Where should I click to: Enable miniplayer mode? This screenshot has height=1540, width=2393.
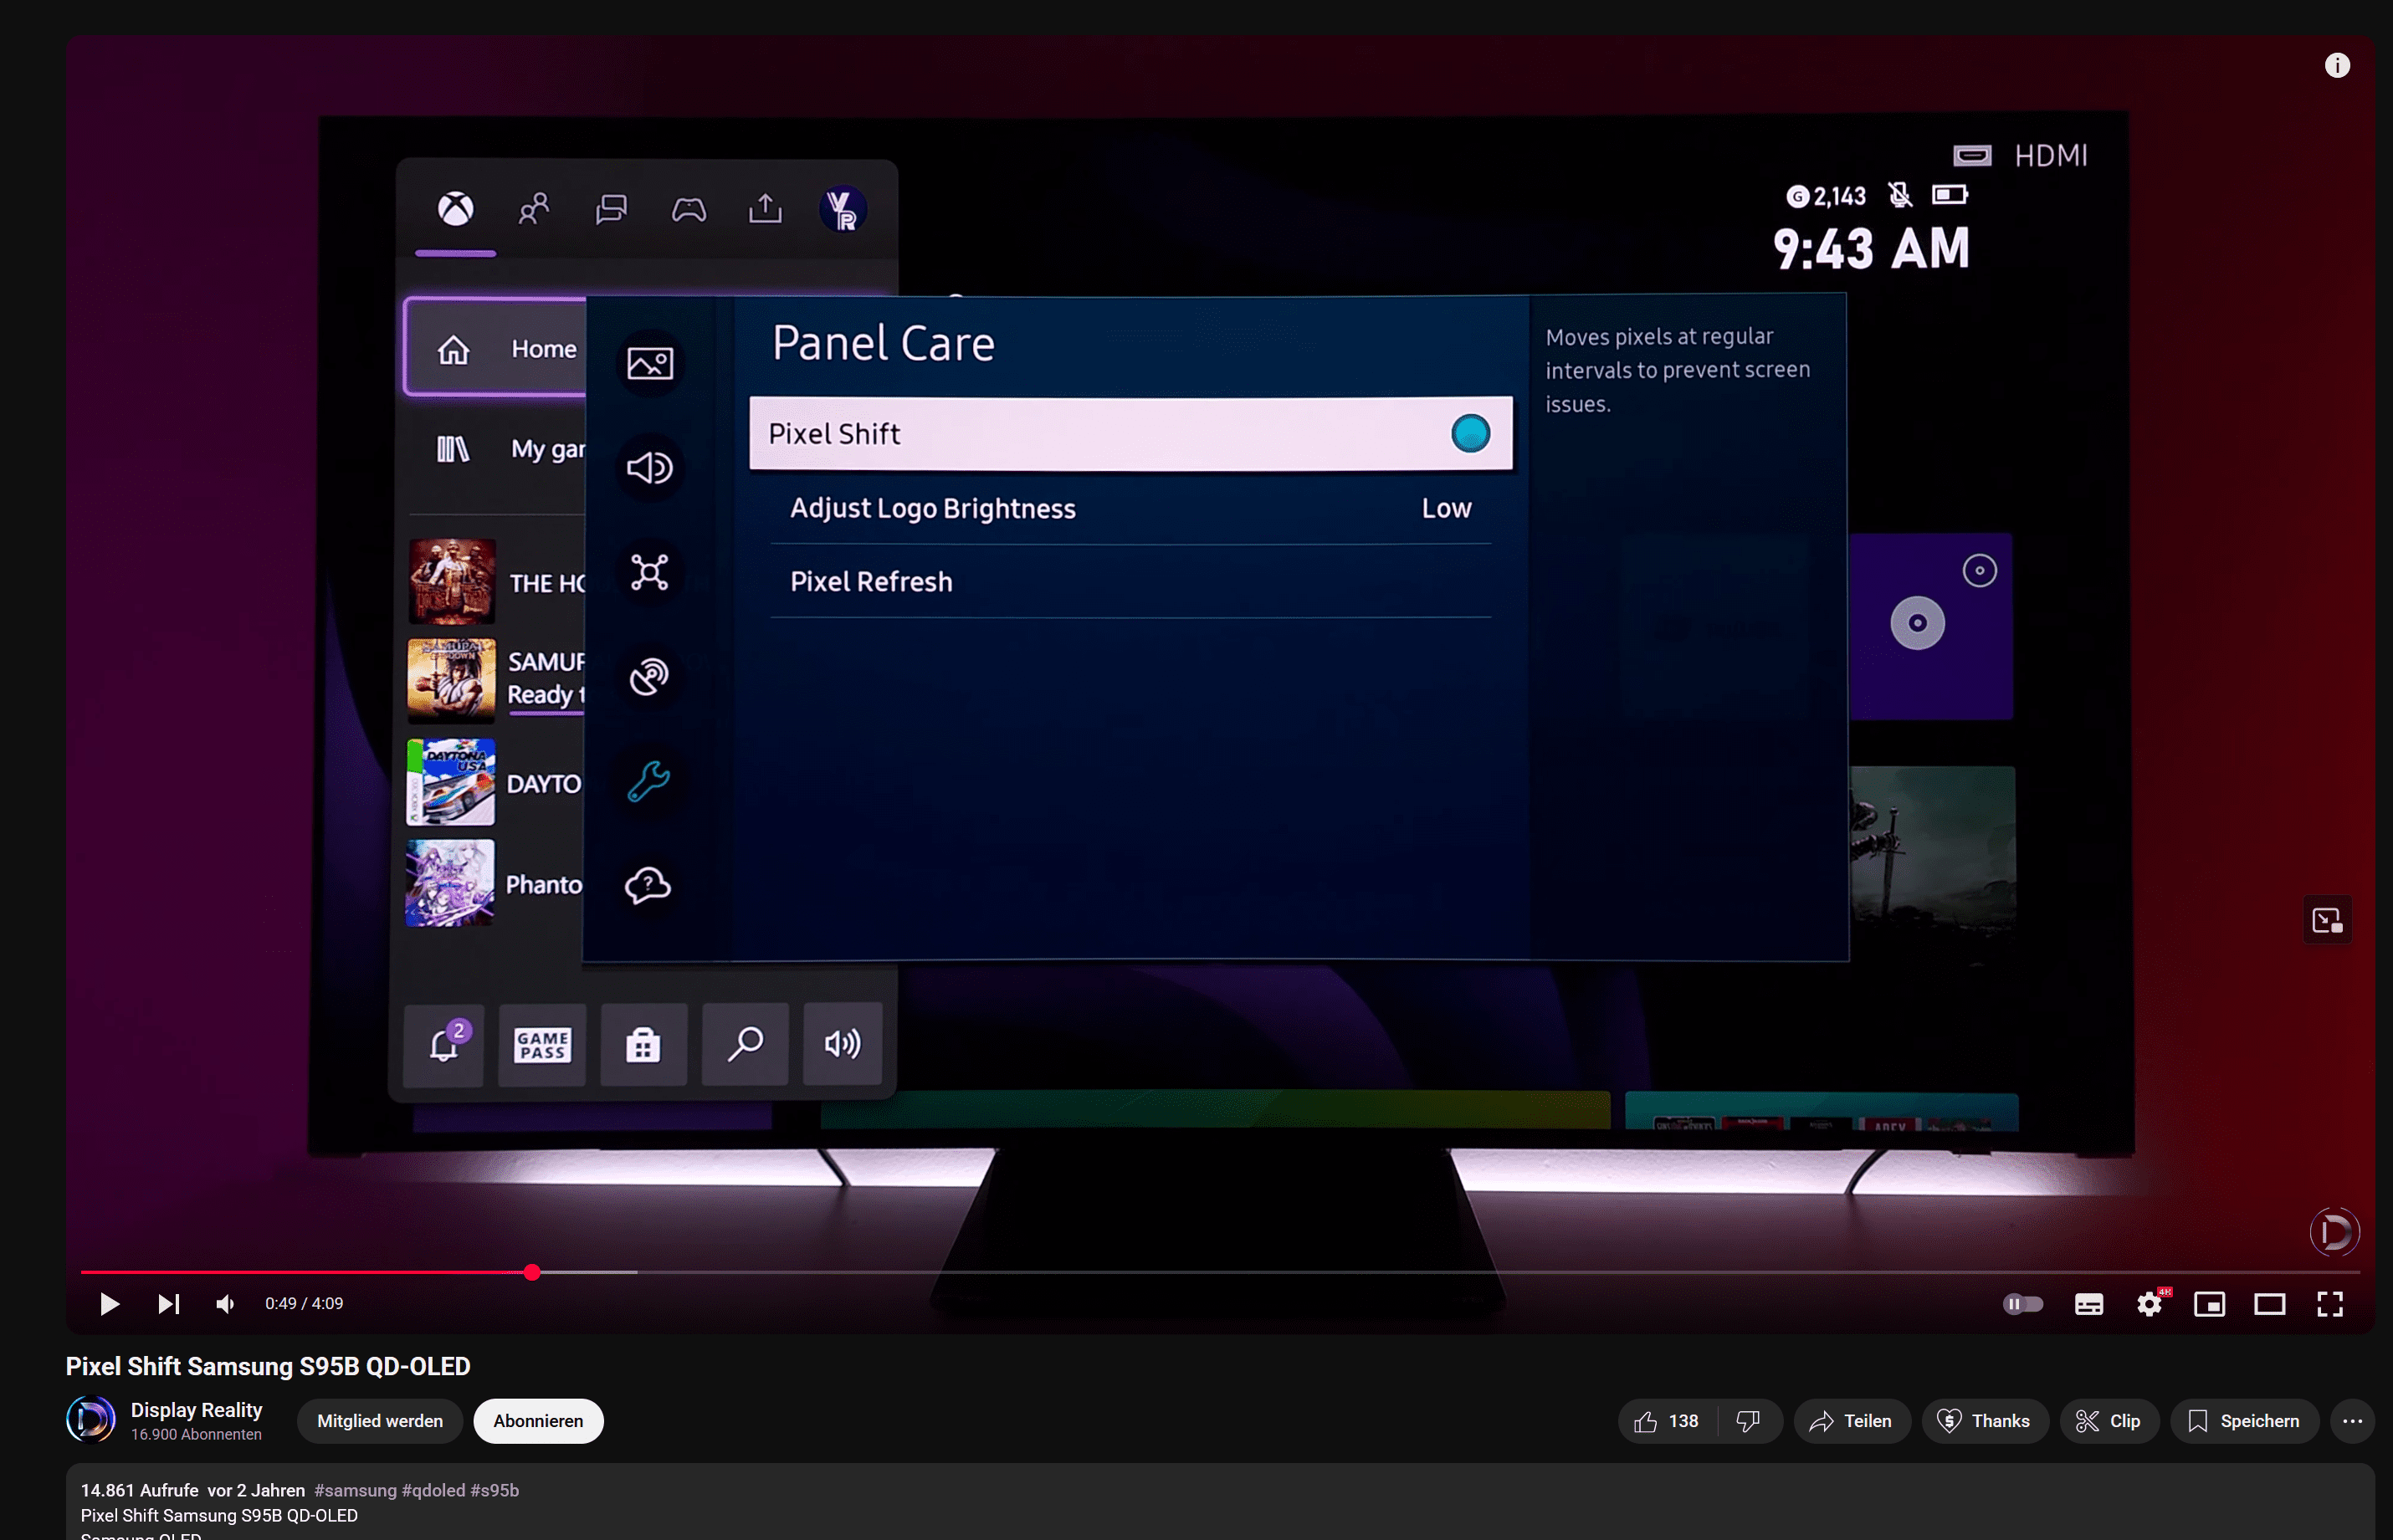2209,1303
